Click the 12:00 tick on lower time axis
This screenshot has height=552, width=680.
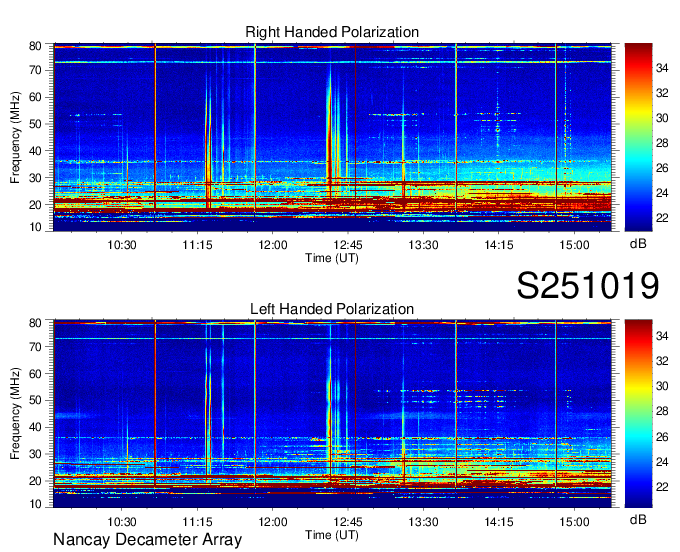272,521
